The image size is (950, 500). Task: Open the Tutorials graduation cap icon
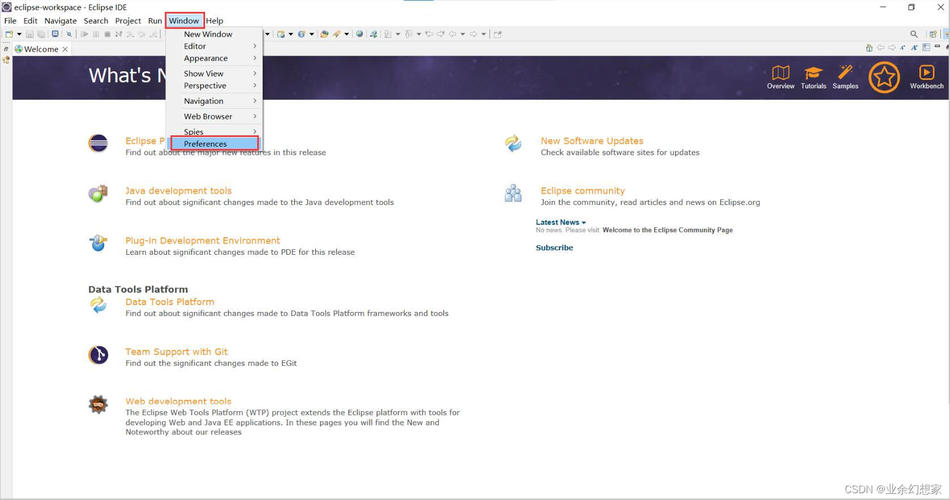click(x=813, y=73)
